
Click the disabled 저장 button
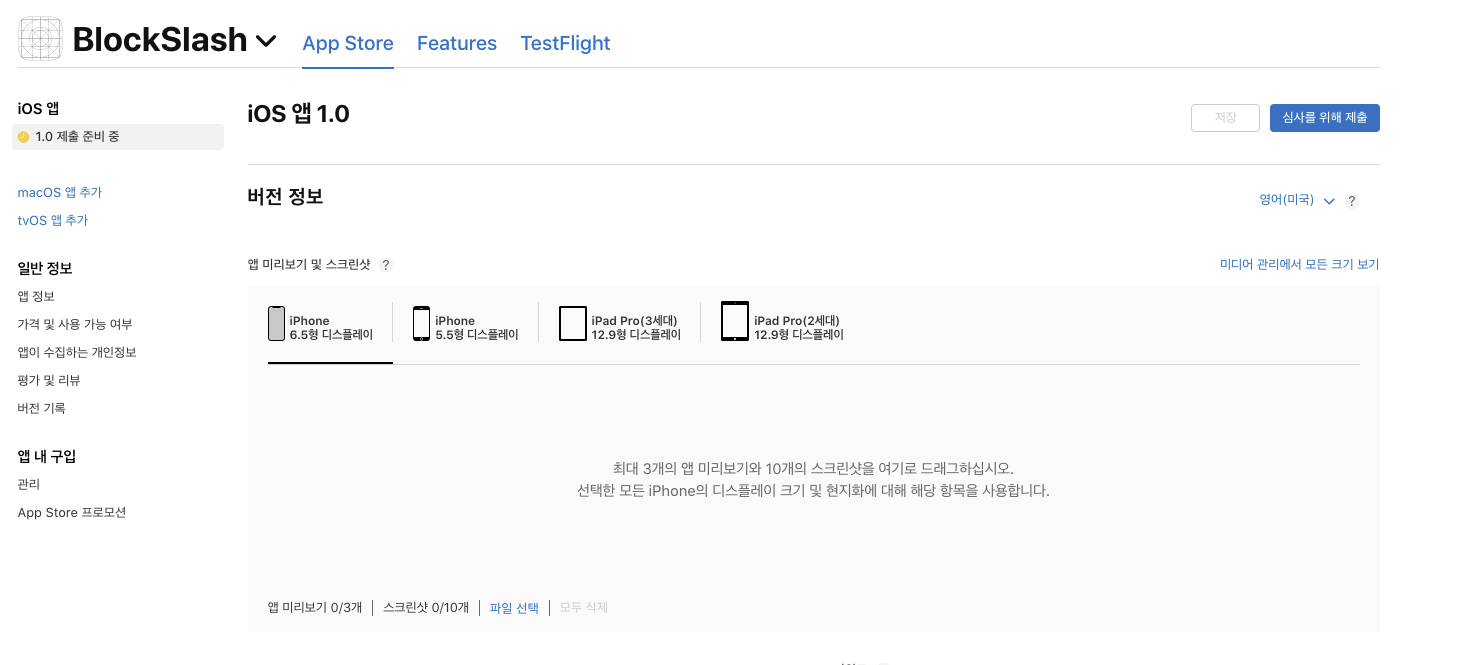point(1225,118)
